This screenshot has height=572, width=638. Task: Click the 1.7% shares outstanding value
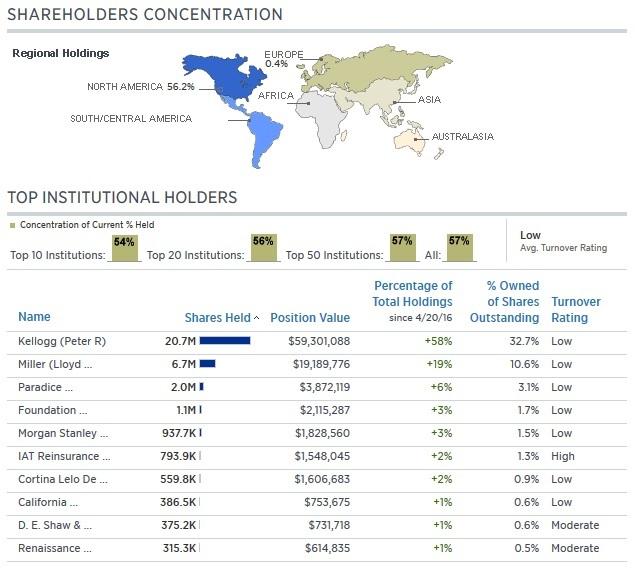[x=529, y=410]
